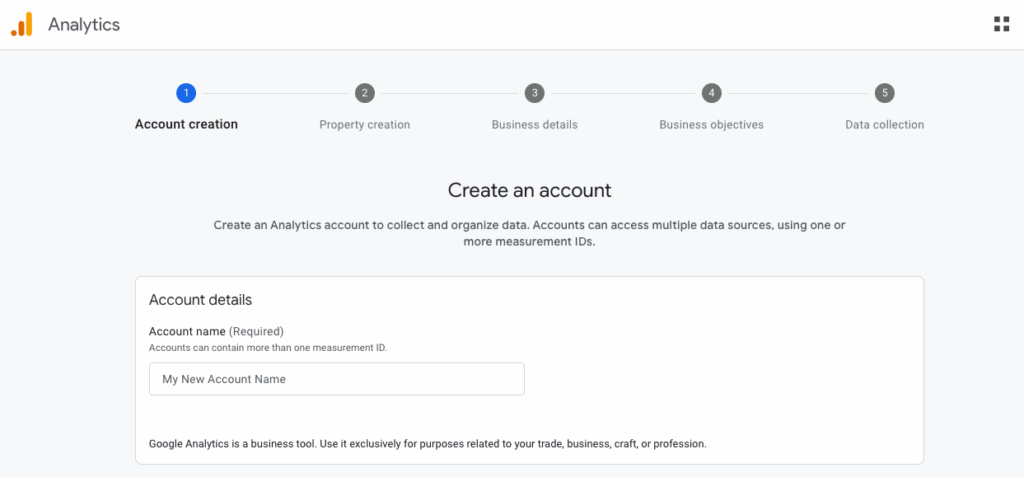1024x477 pixels.
Task: Open the Business objectives step label
Action: [711, 125]
